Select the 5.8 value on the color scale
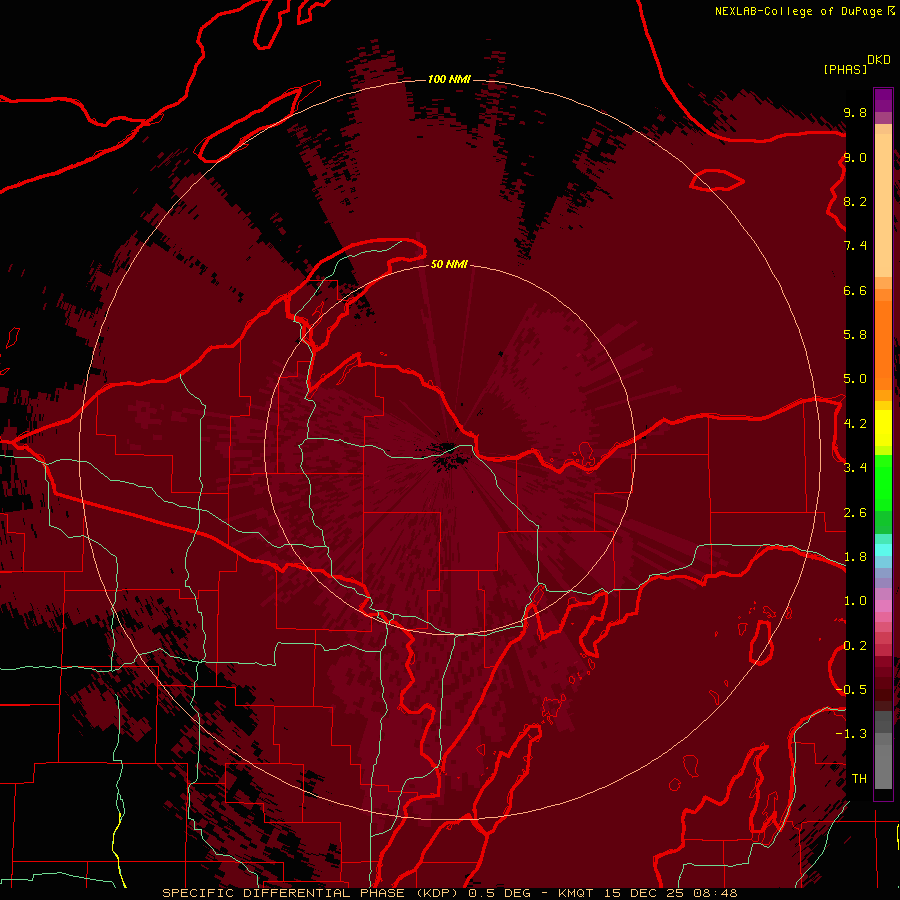900x900 pixels. coord(855,335)
